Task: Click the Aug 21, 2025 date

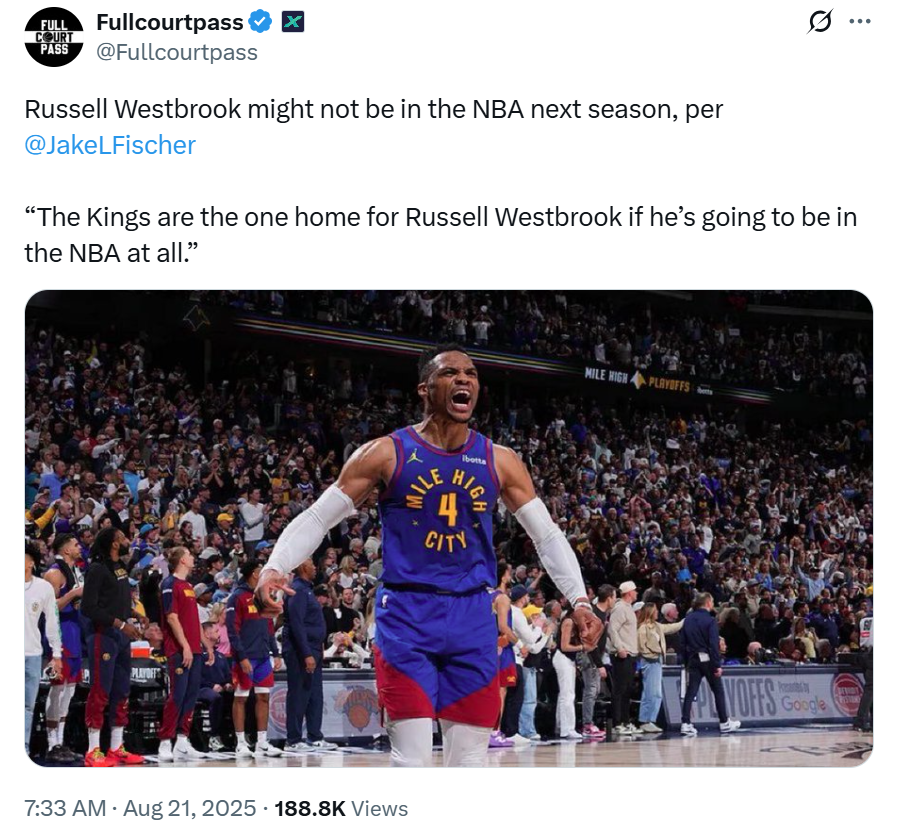Action: (x=190, y=808)
